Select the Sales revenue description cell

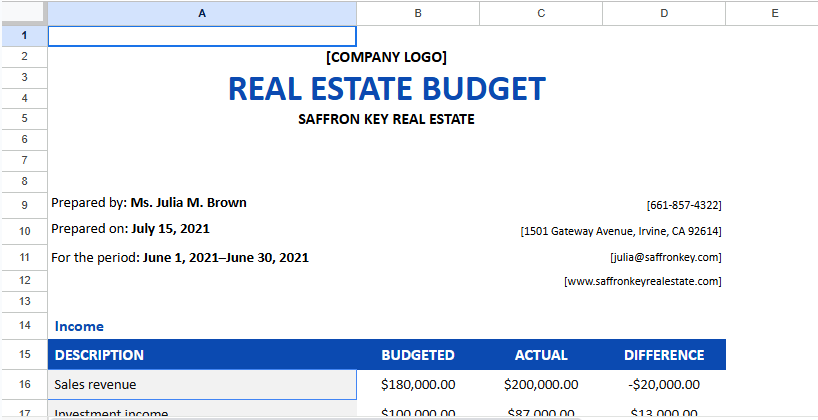pyautogui.click(x=202, y=384)
